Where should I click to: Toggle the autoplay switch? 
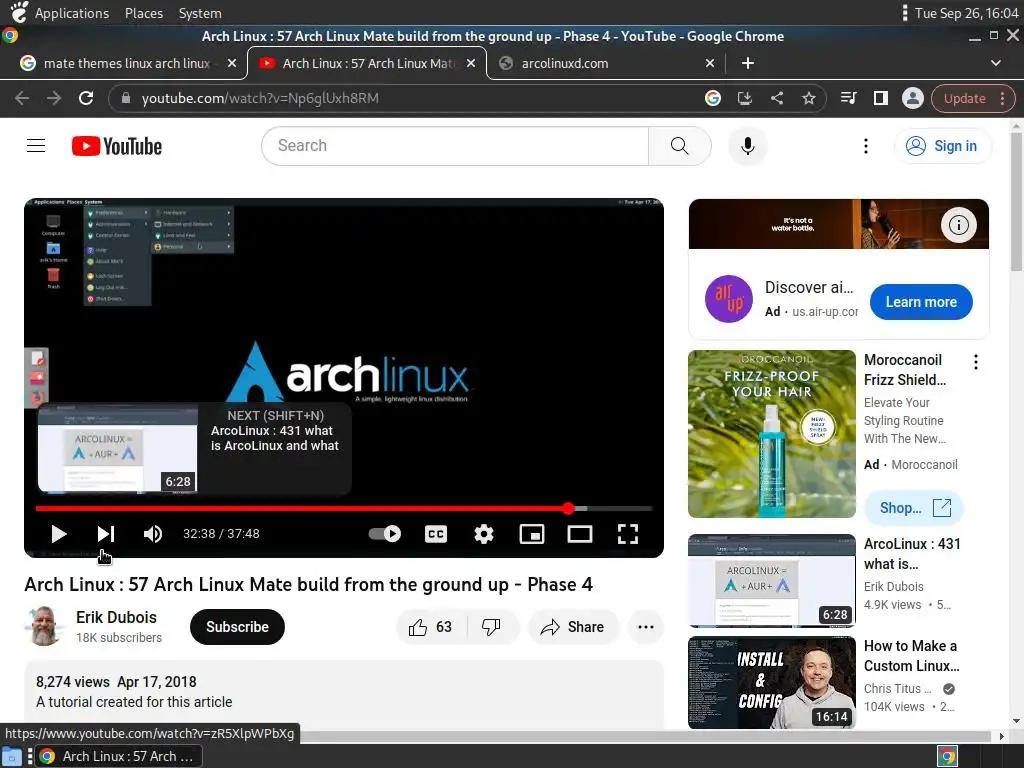(x=385, y=534)
